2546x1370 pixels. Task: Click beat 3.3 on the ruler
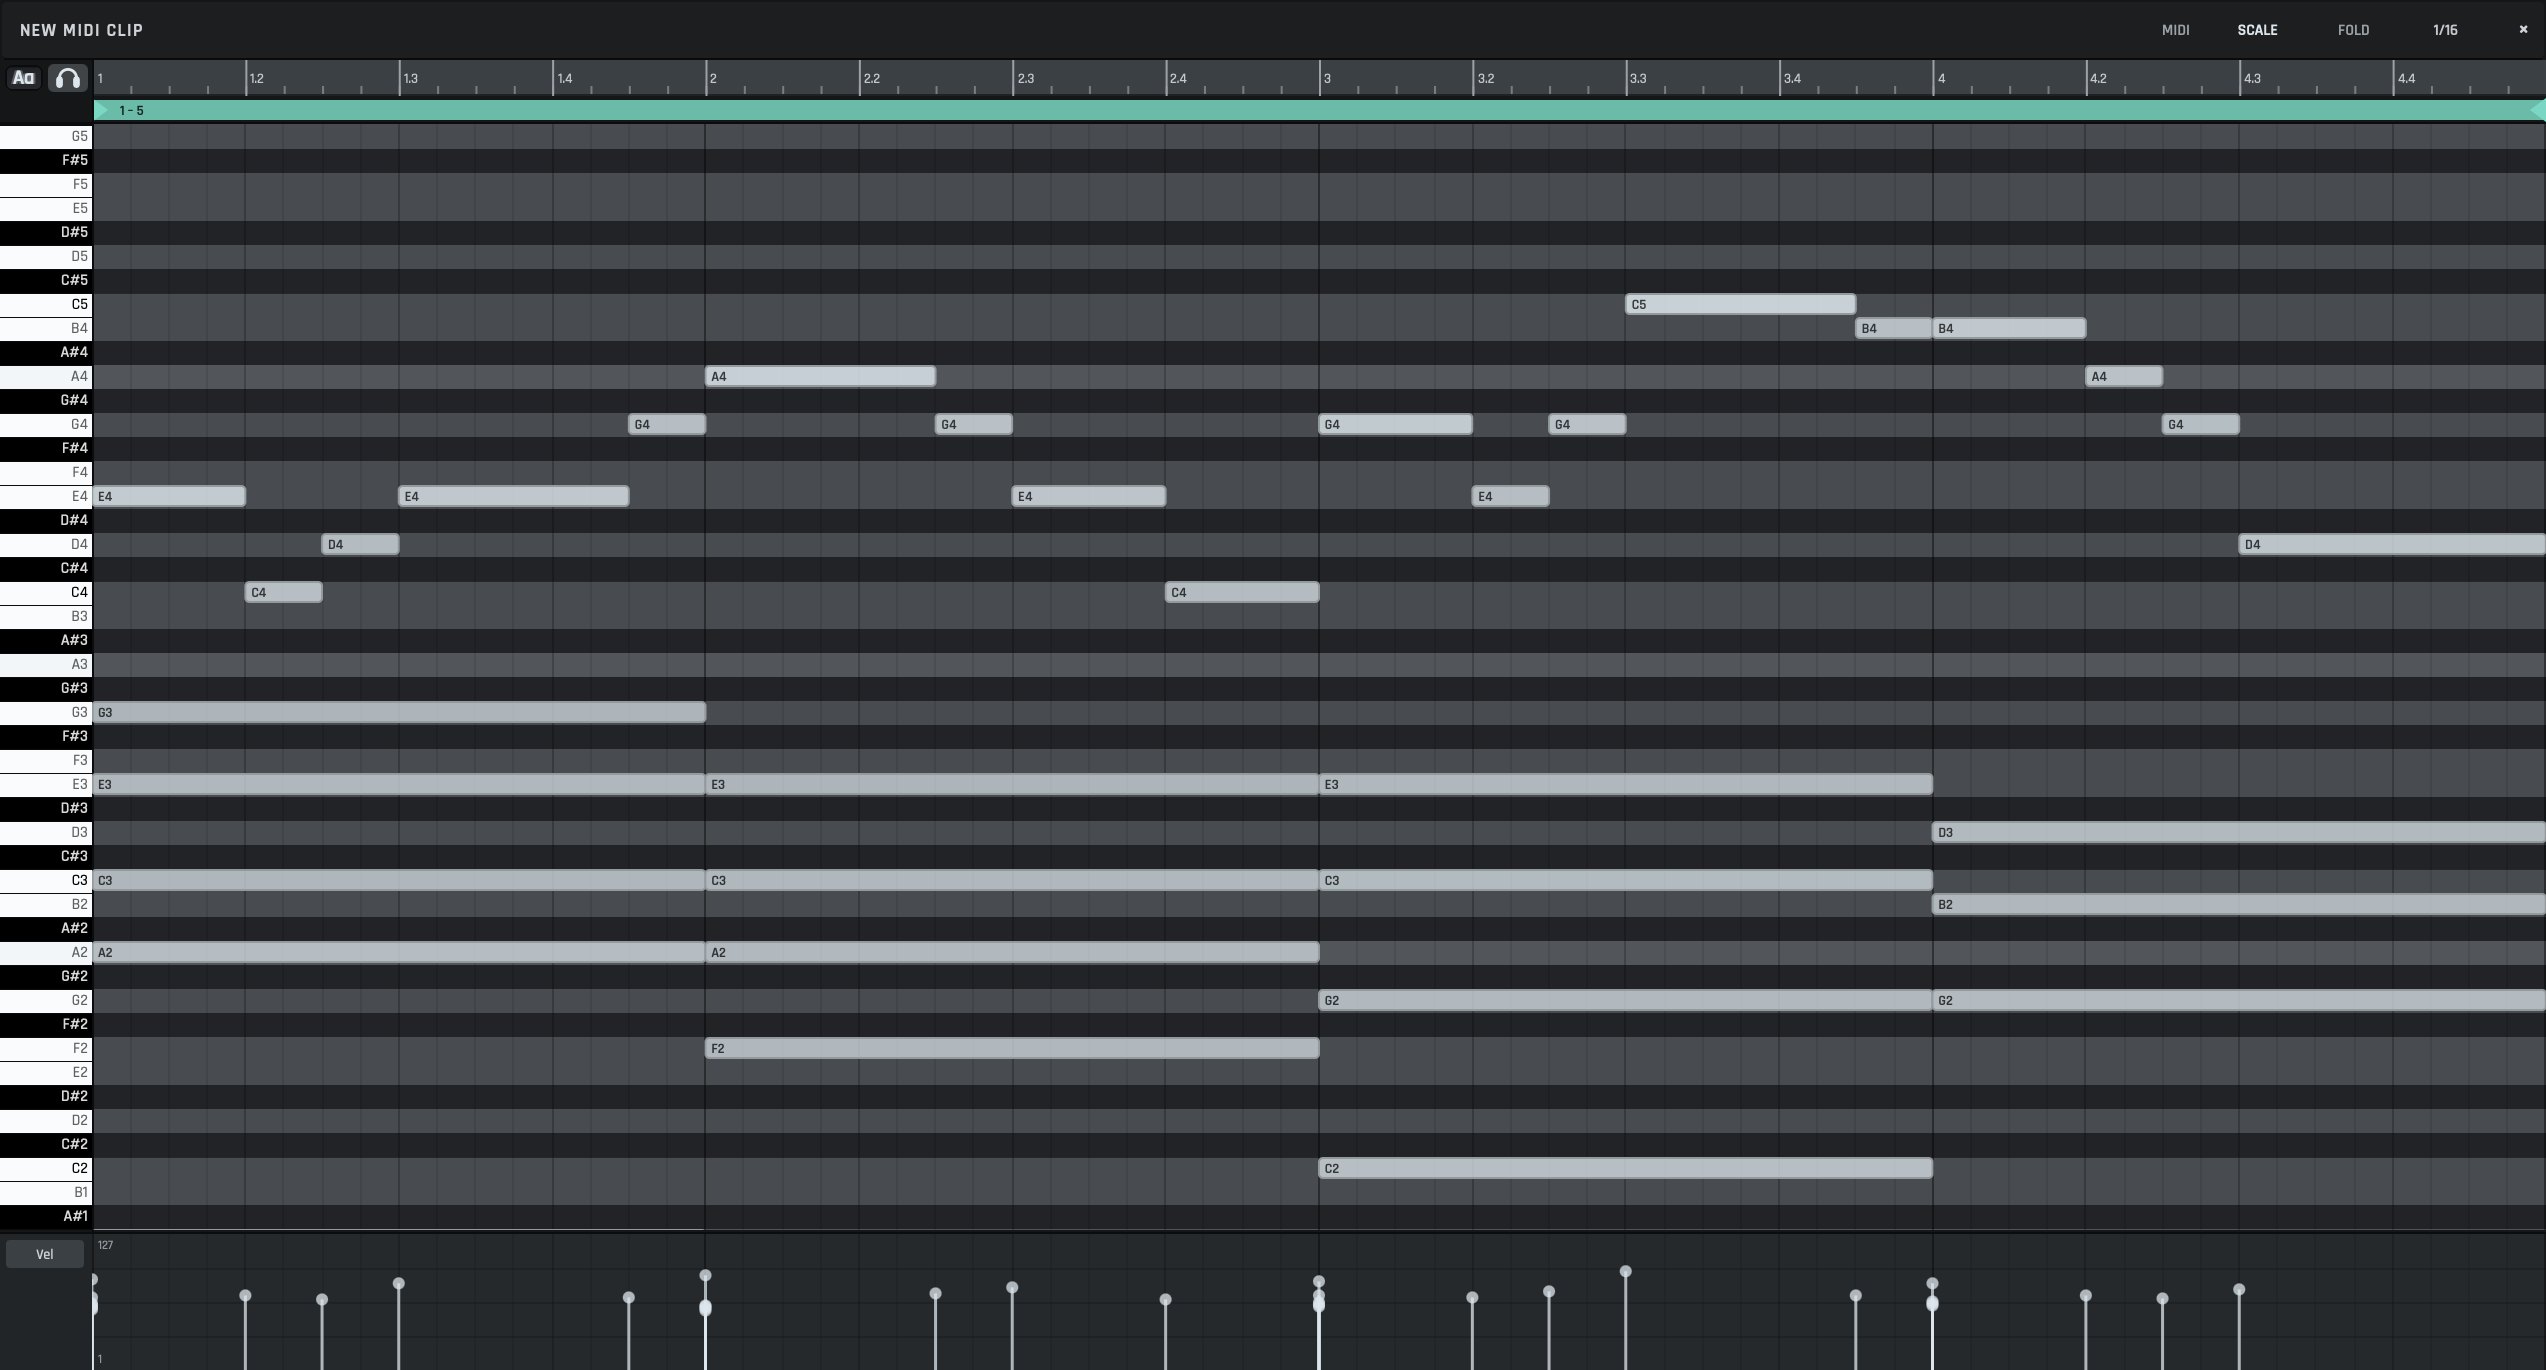(1638, 78)
